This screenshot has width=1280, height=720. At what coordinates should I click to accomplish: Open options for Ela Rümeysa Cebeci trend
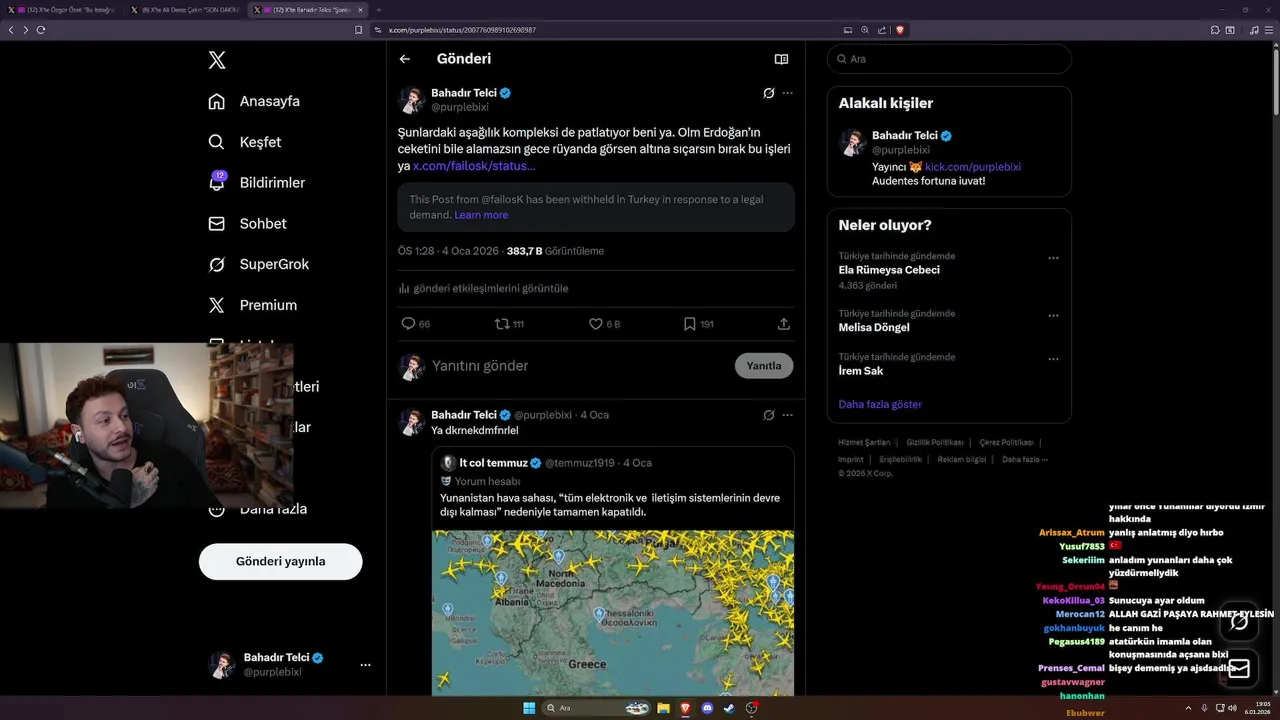click(x=1053, y=258)
